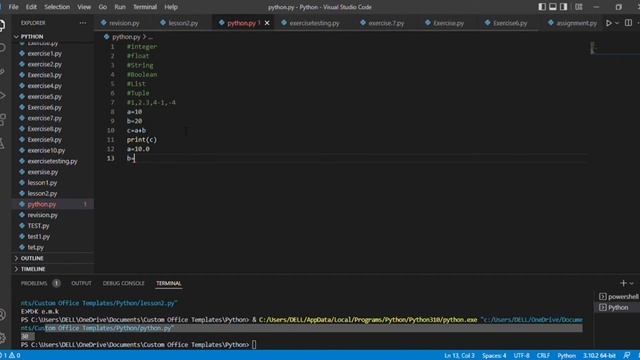Open Explorer more actions ellipsis
The width and height of the screenshot is (640, 360).
(83, 23)
